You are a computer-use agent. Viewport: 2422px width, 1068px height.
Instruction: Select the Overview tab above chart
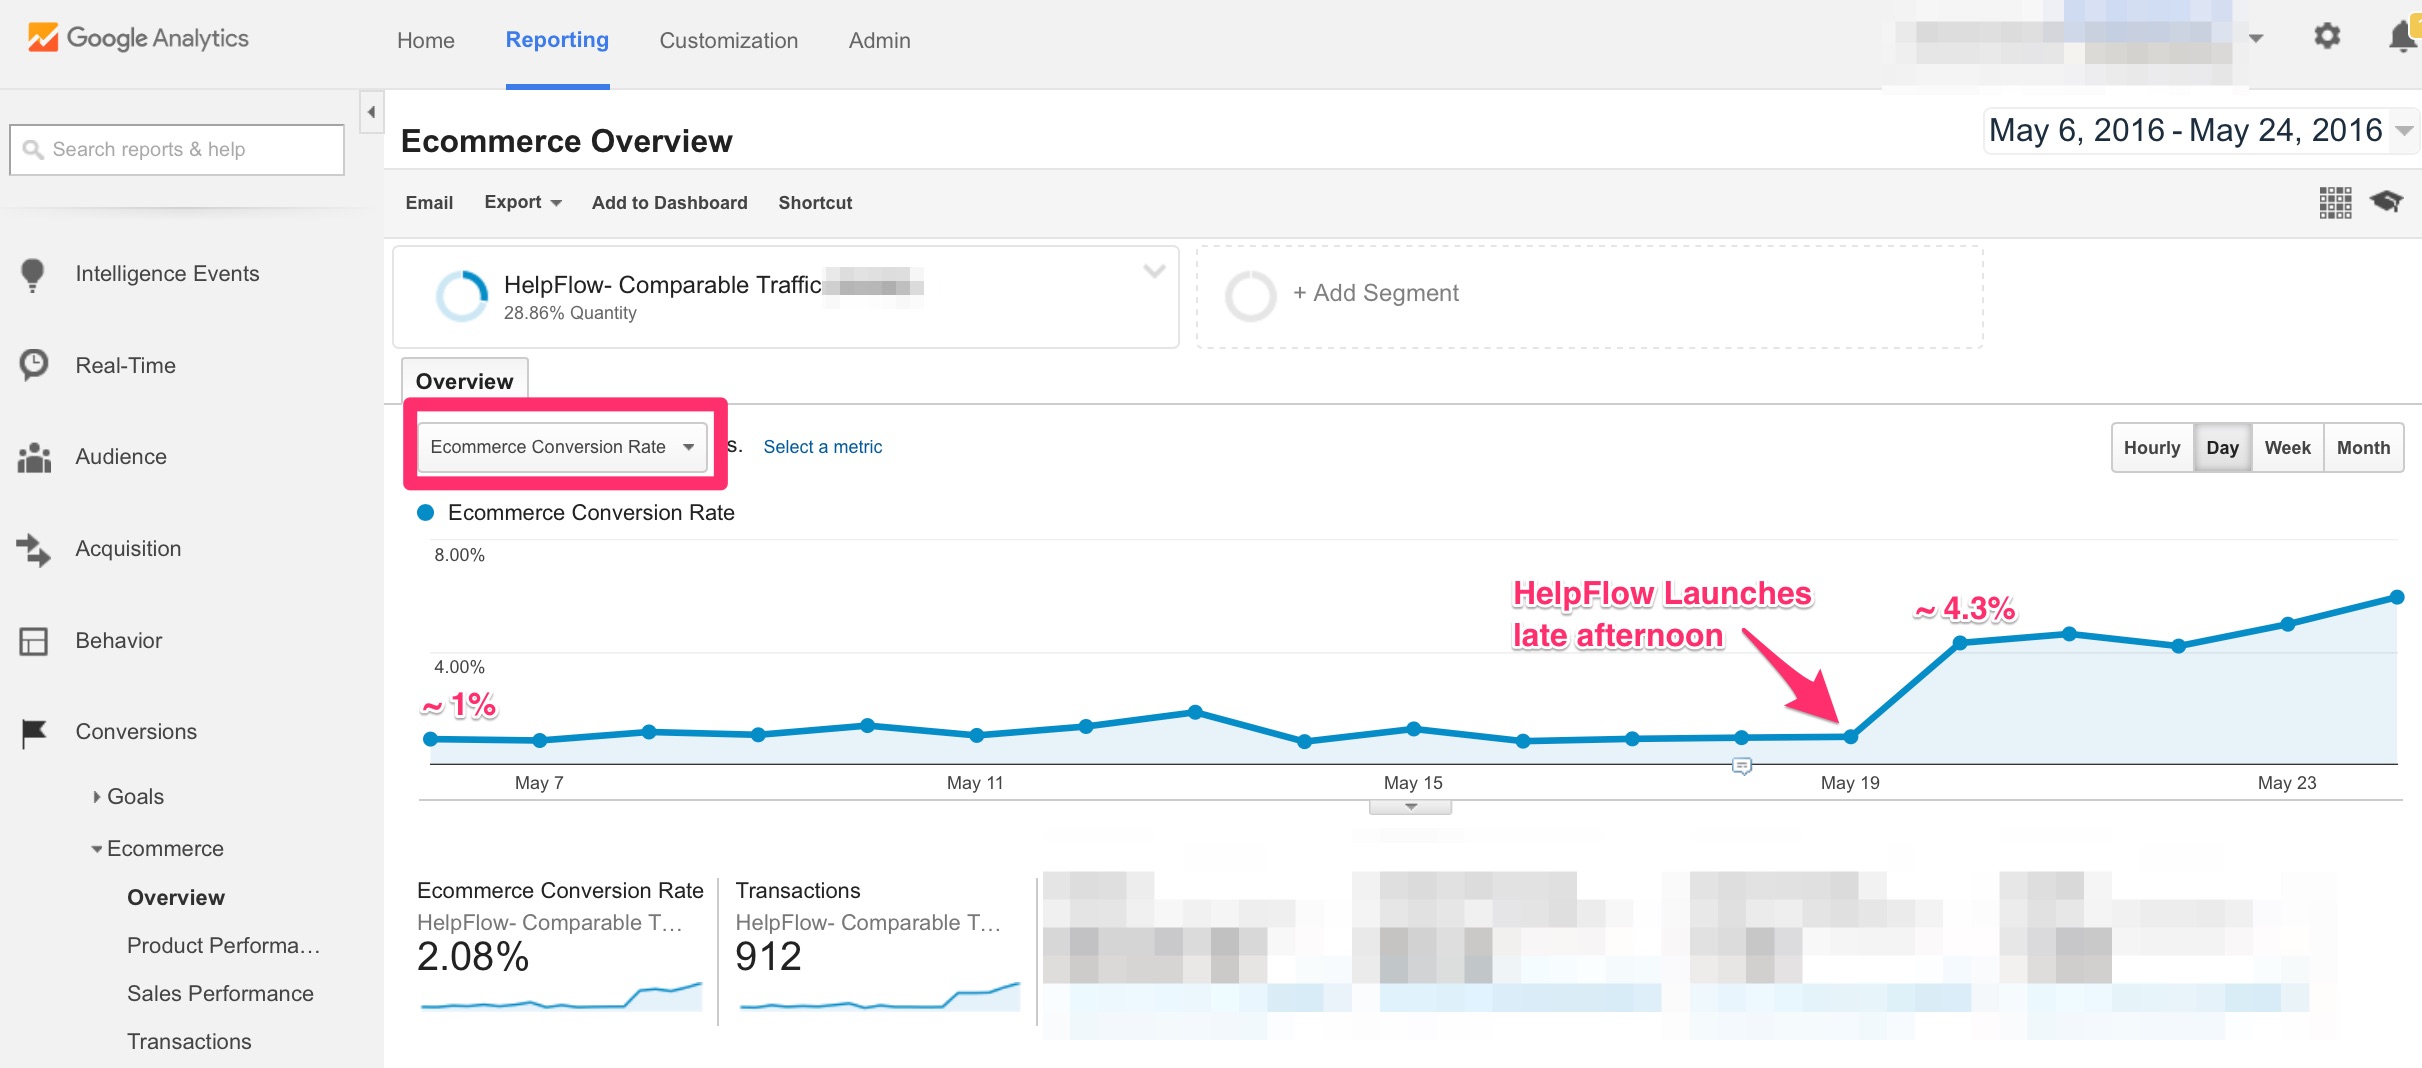465,381
